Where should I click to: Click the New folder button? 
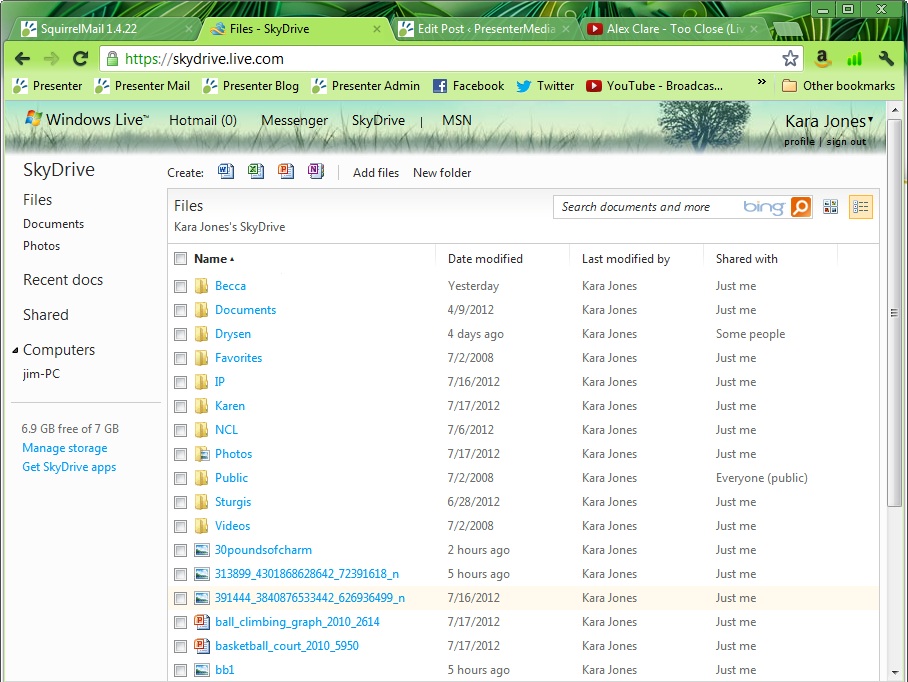pos(442,173)
